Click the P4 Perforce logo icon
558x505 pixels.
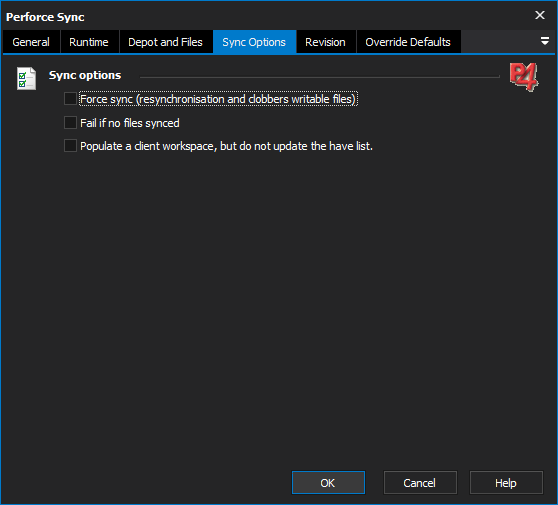[524, 77]
